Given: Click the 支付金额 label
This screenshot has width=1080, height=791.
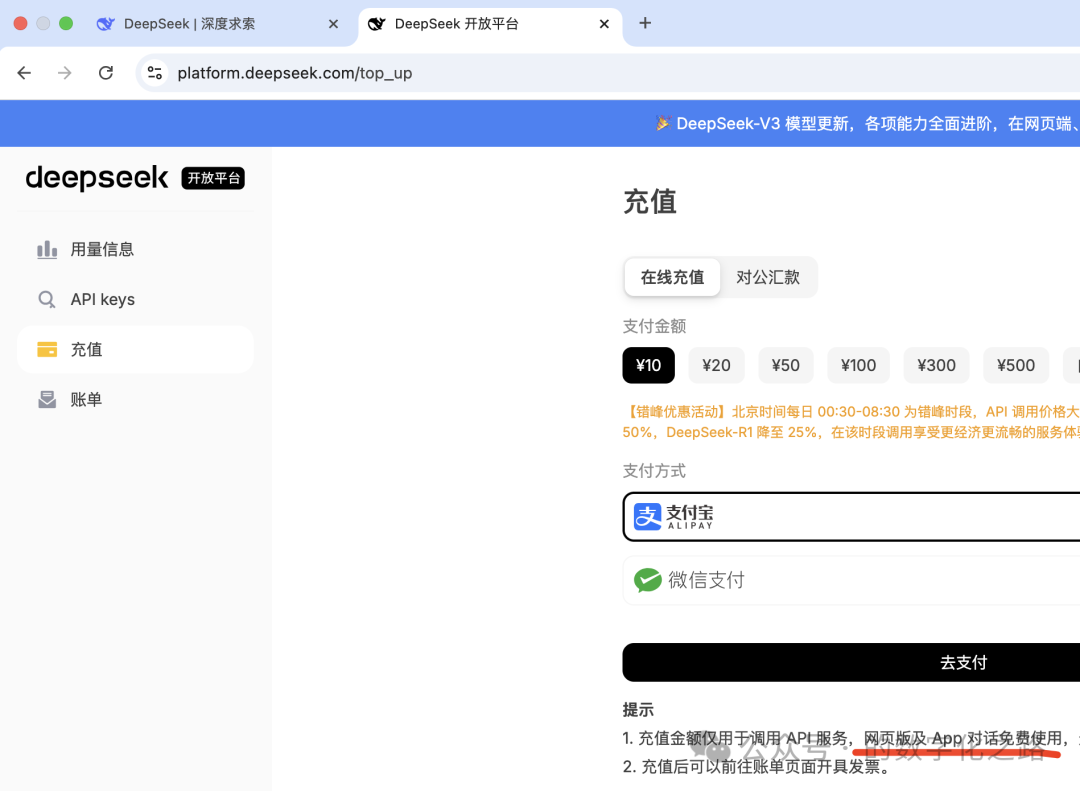Looking at the screenshot, I should coord(654,326).
